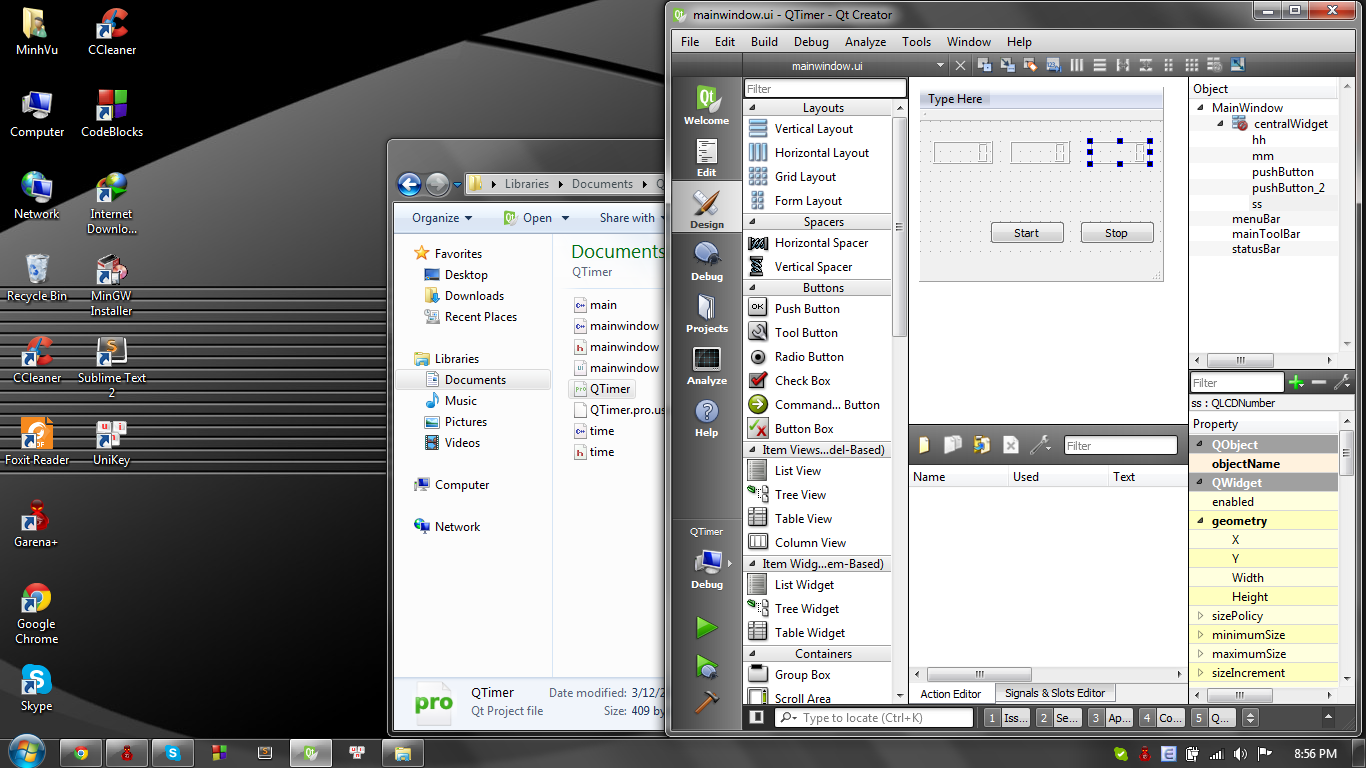Viewport: 1366px width, 768px height.
Task: Click the green plus to add dynamic property
Action: [1297, 382]
